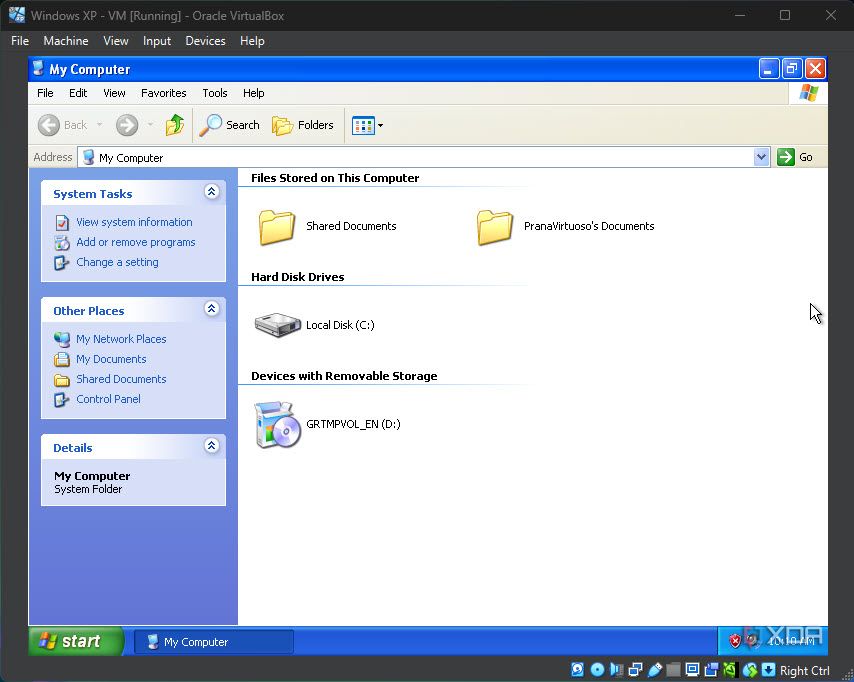
Task: Click VirtualBox network status icon
Action: coord(635,669)
